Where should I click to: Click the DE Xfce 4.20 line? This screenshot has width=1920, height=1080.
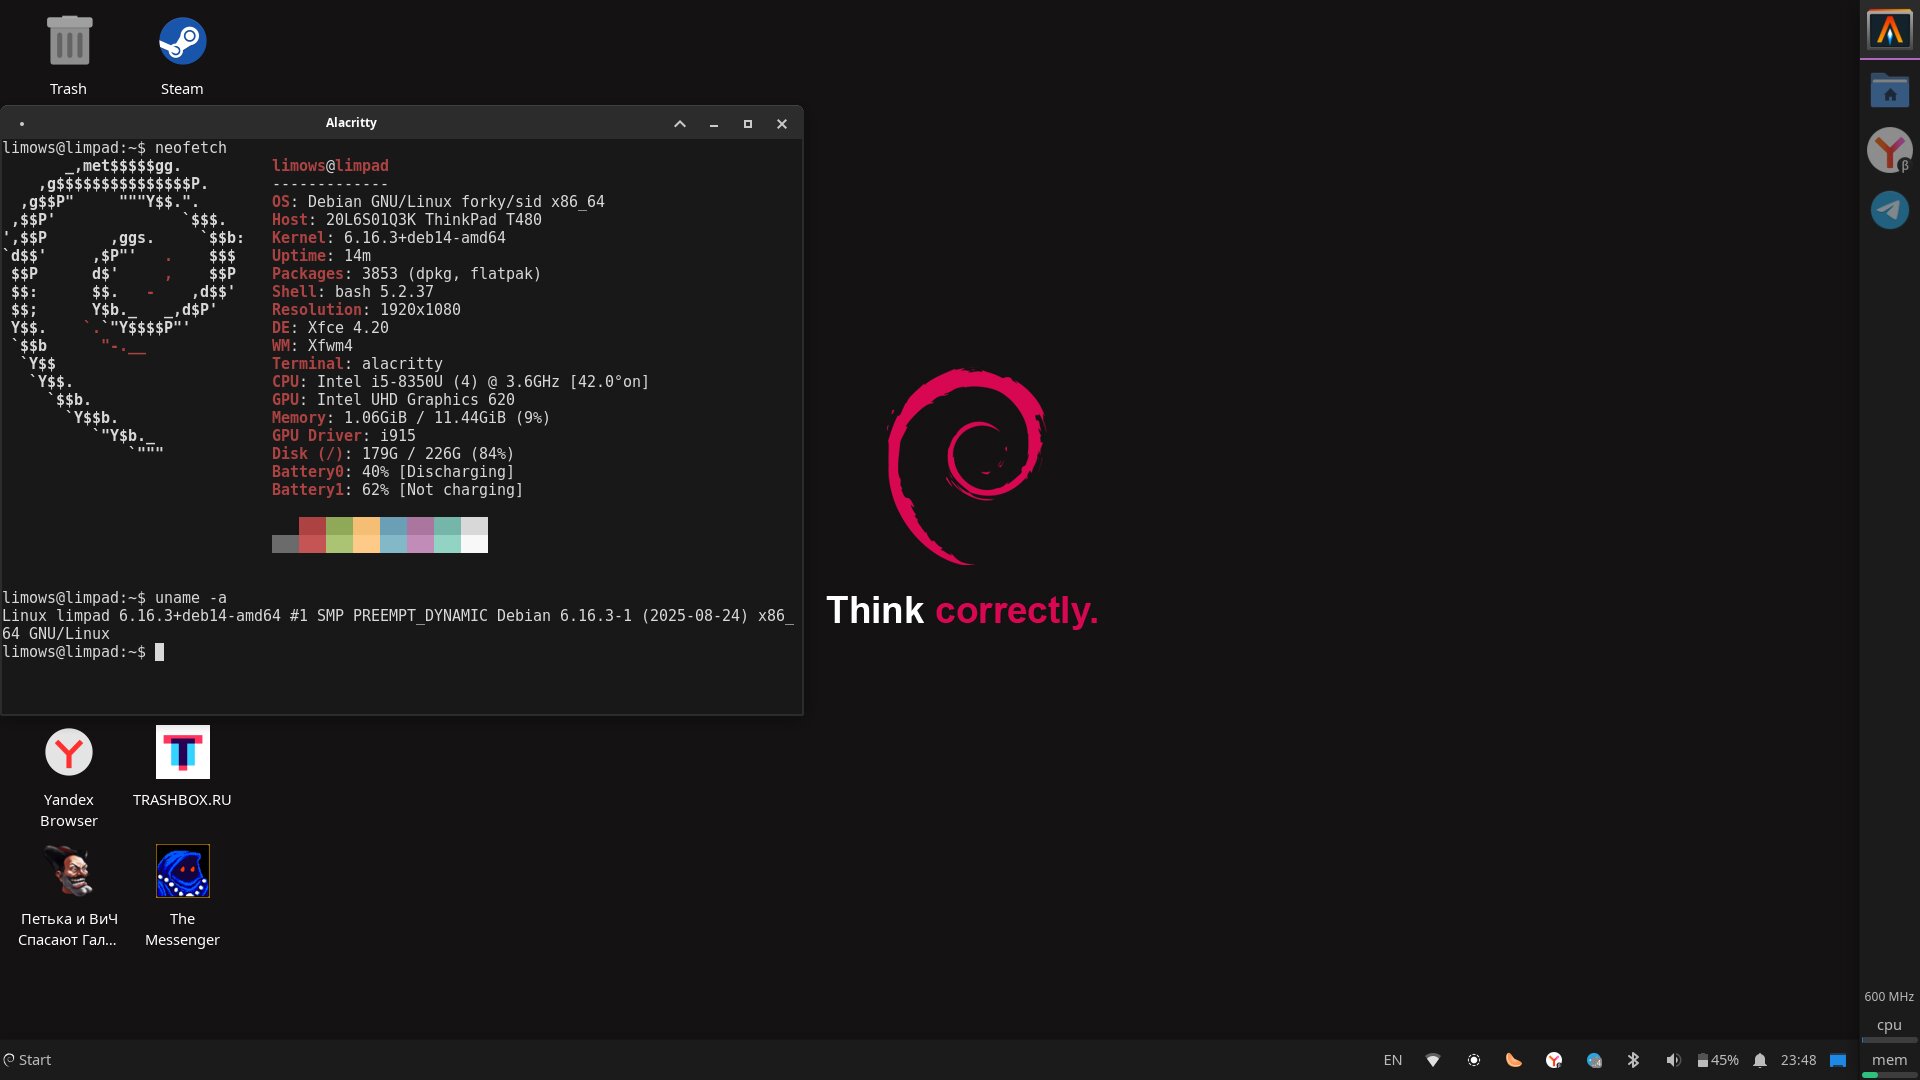pyautogui.click(x=330, y=328)
